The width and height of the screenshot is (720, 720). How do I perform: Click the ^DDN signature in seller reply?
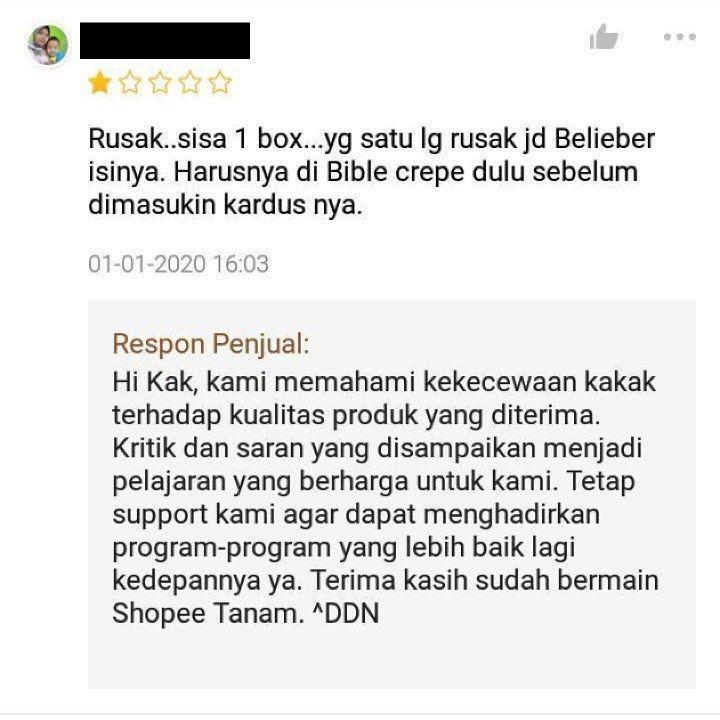click(346, 613)
